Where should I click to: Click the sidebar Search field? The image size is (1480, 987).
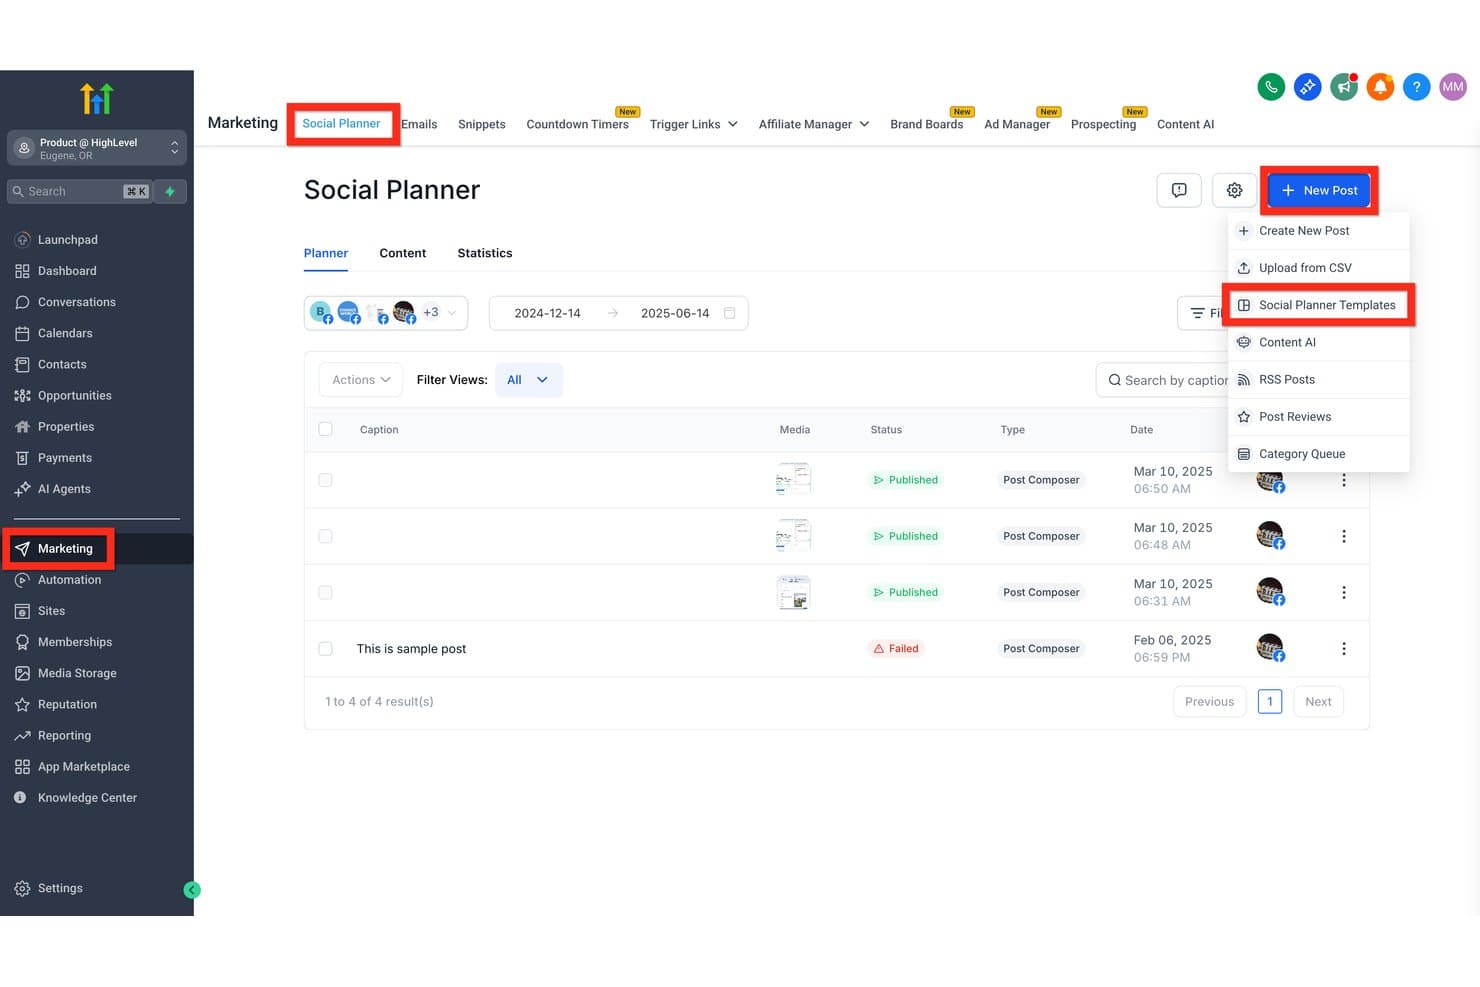click(x=80, y=191)
